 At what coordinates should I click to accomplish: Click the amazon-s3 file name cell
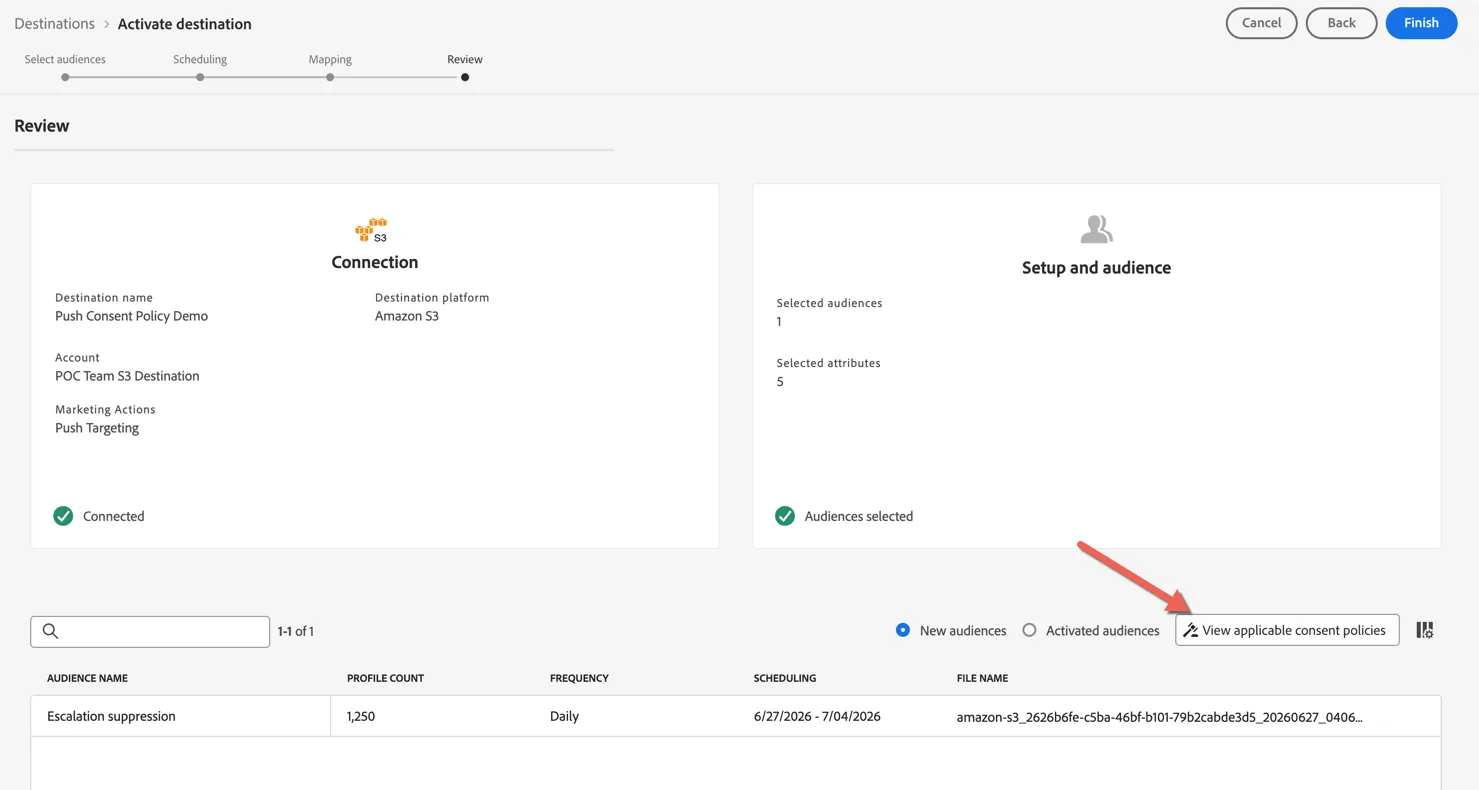(x=1159, y=716)
